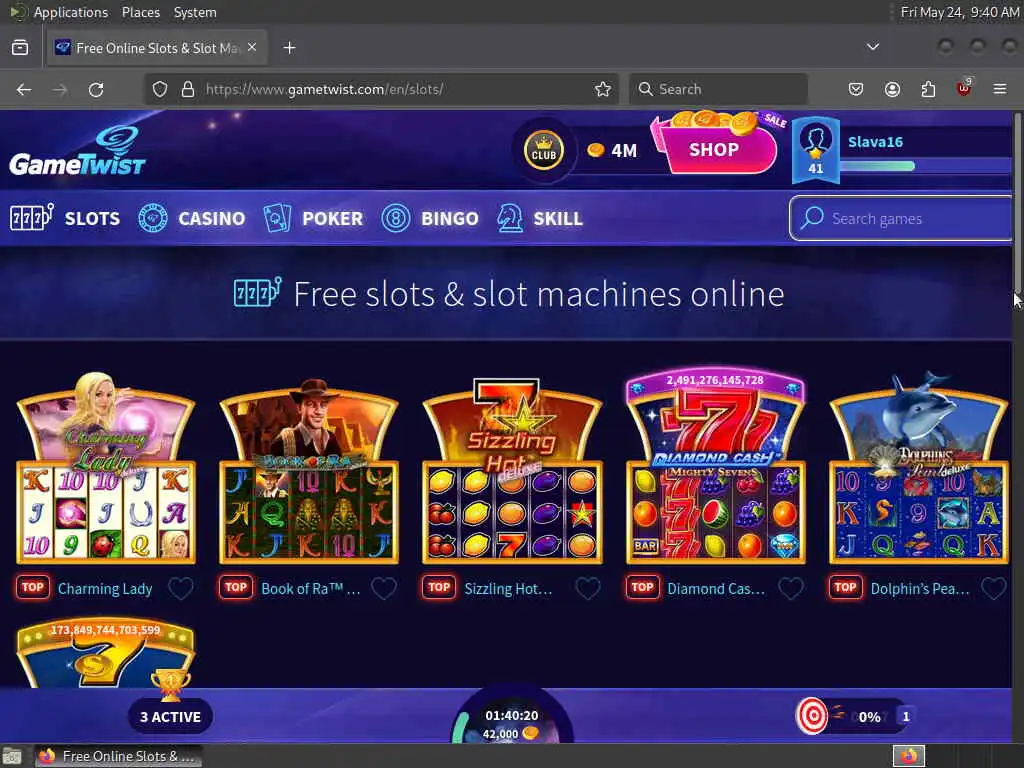The width and height of the screenshot is (1024, 768).
Task: Expand the list all tabs chevron
Action: pos(872,47)
